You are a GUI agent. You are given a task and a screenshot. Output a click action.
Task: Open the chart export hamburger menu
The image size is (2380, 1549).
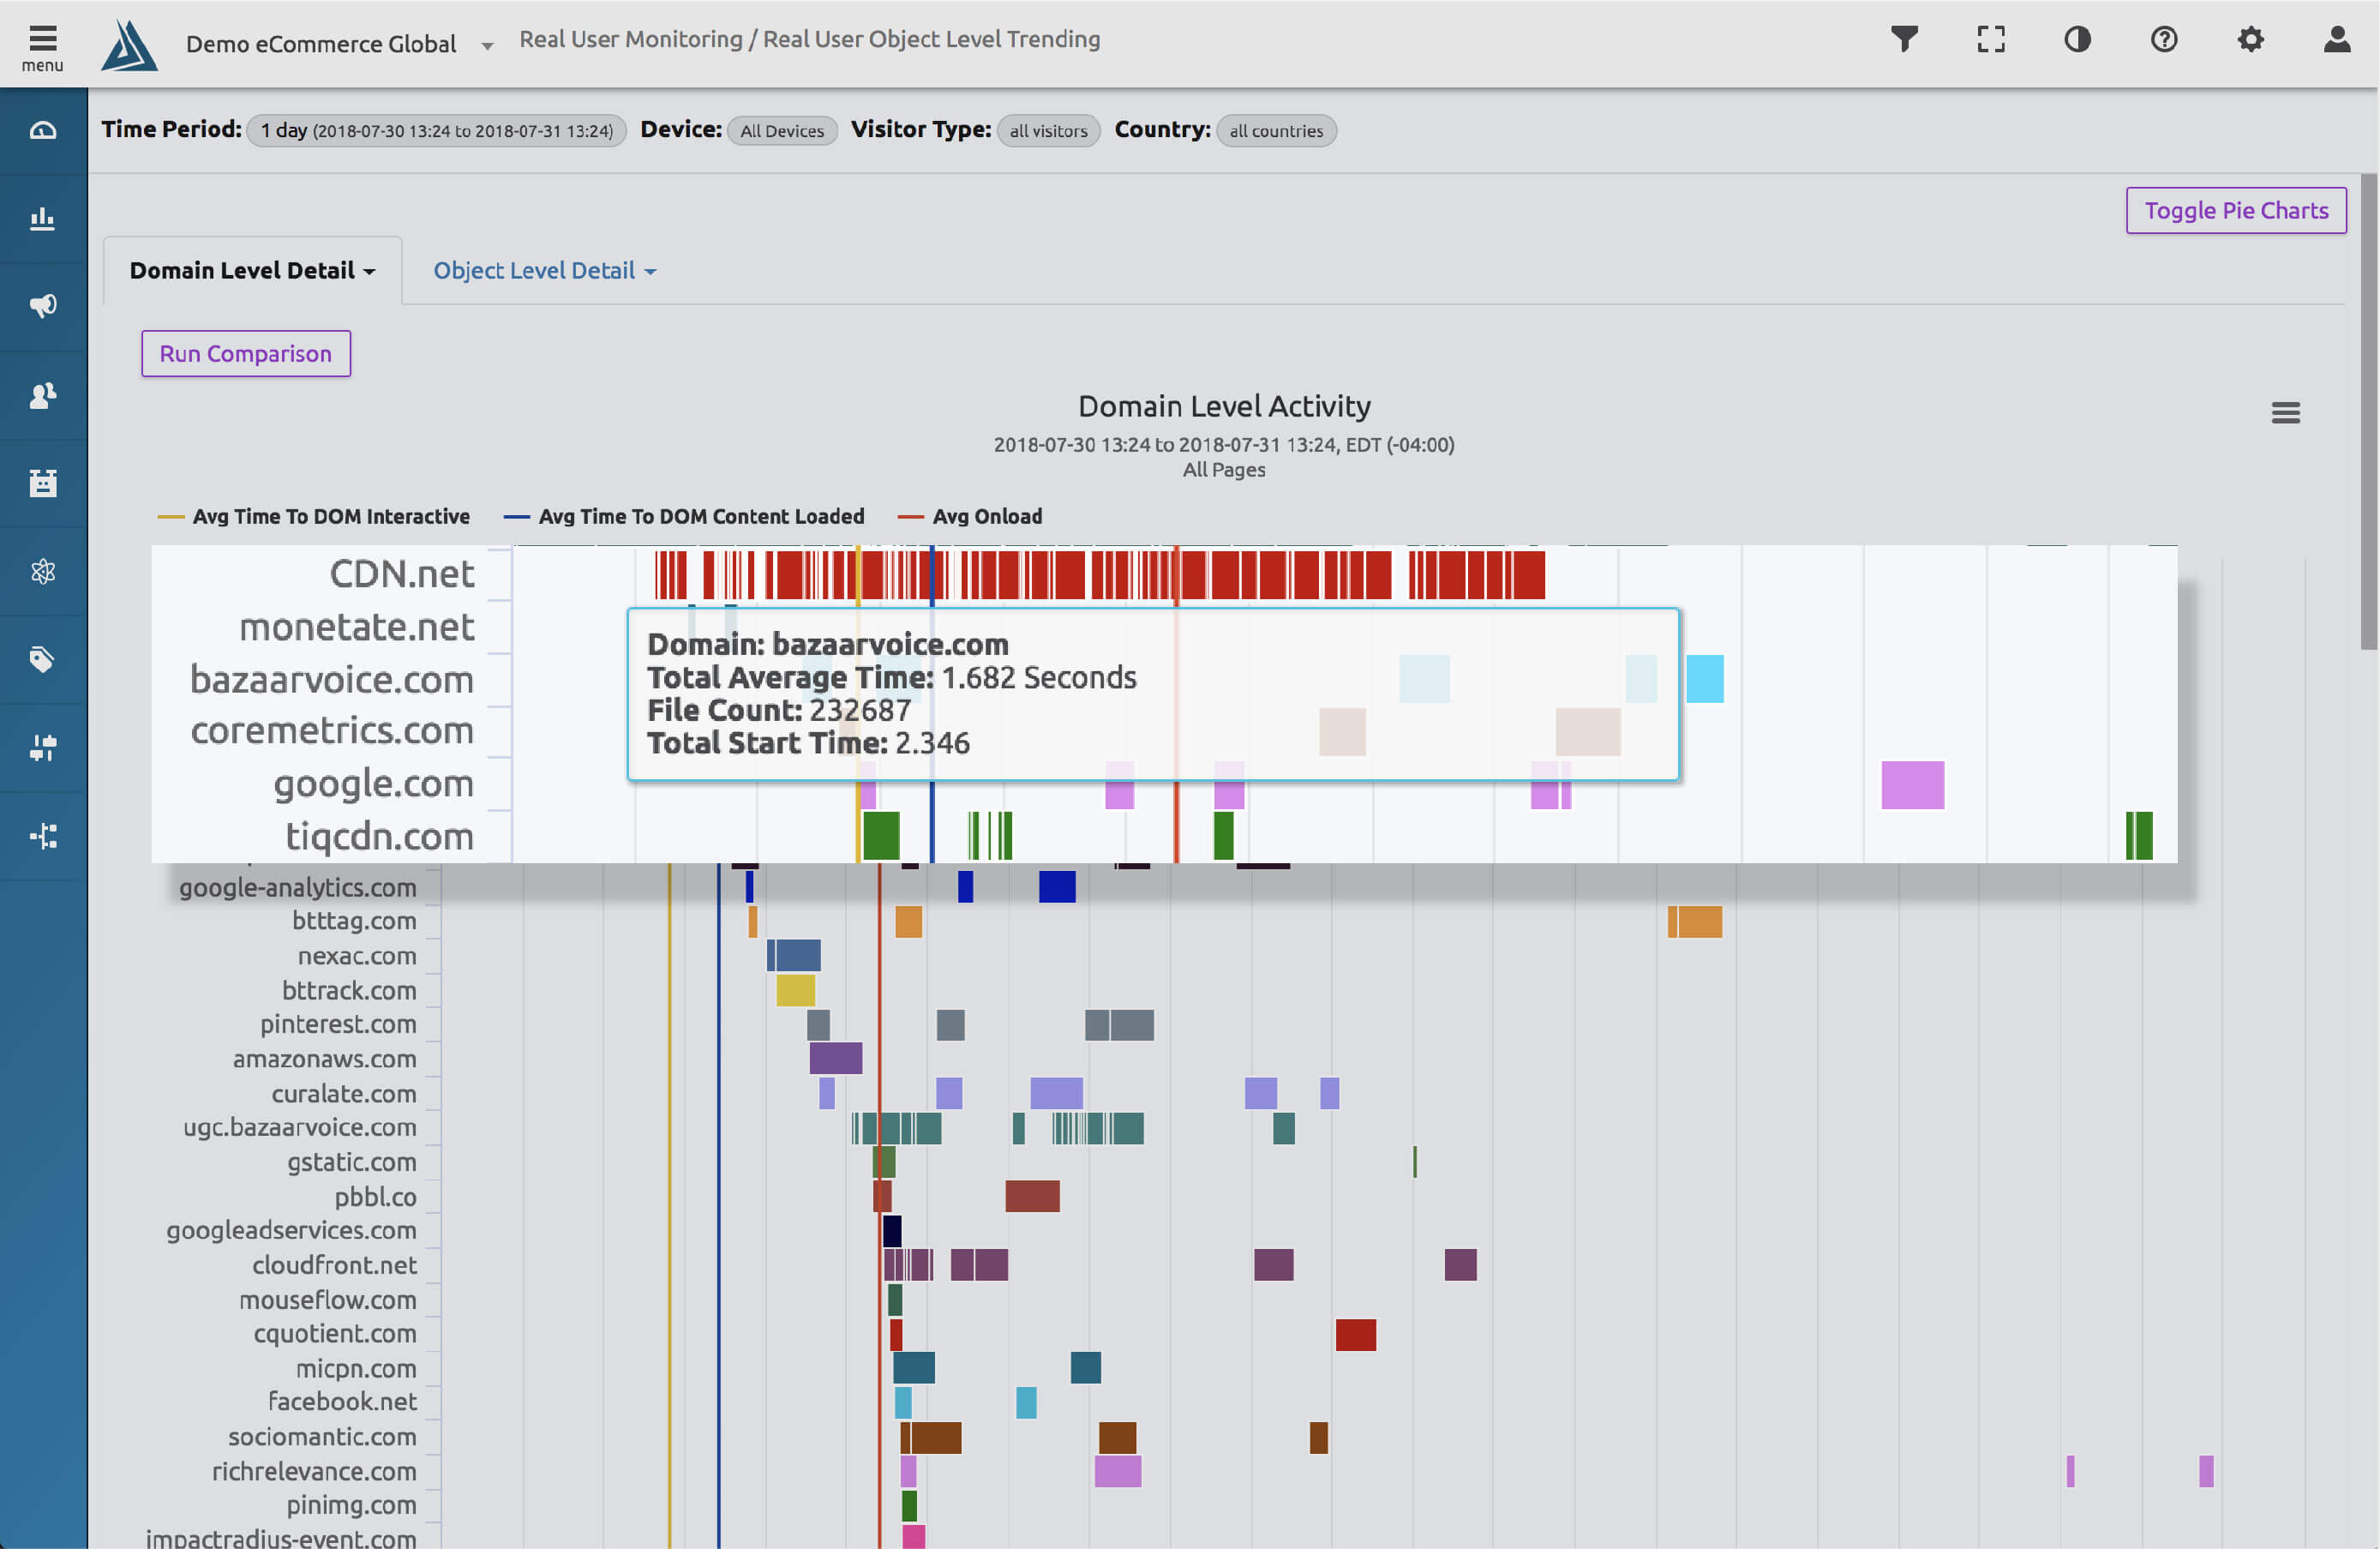coord(2286,412)
